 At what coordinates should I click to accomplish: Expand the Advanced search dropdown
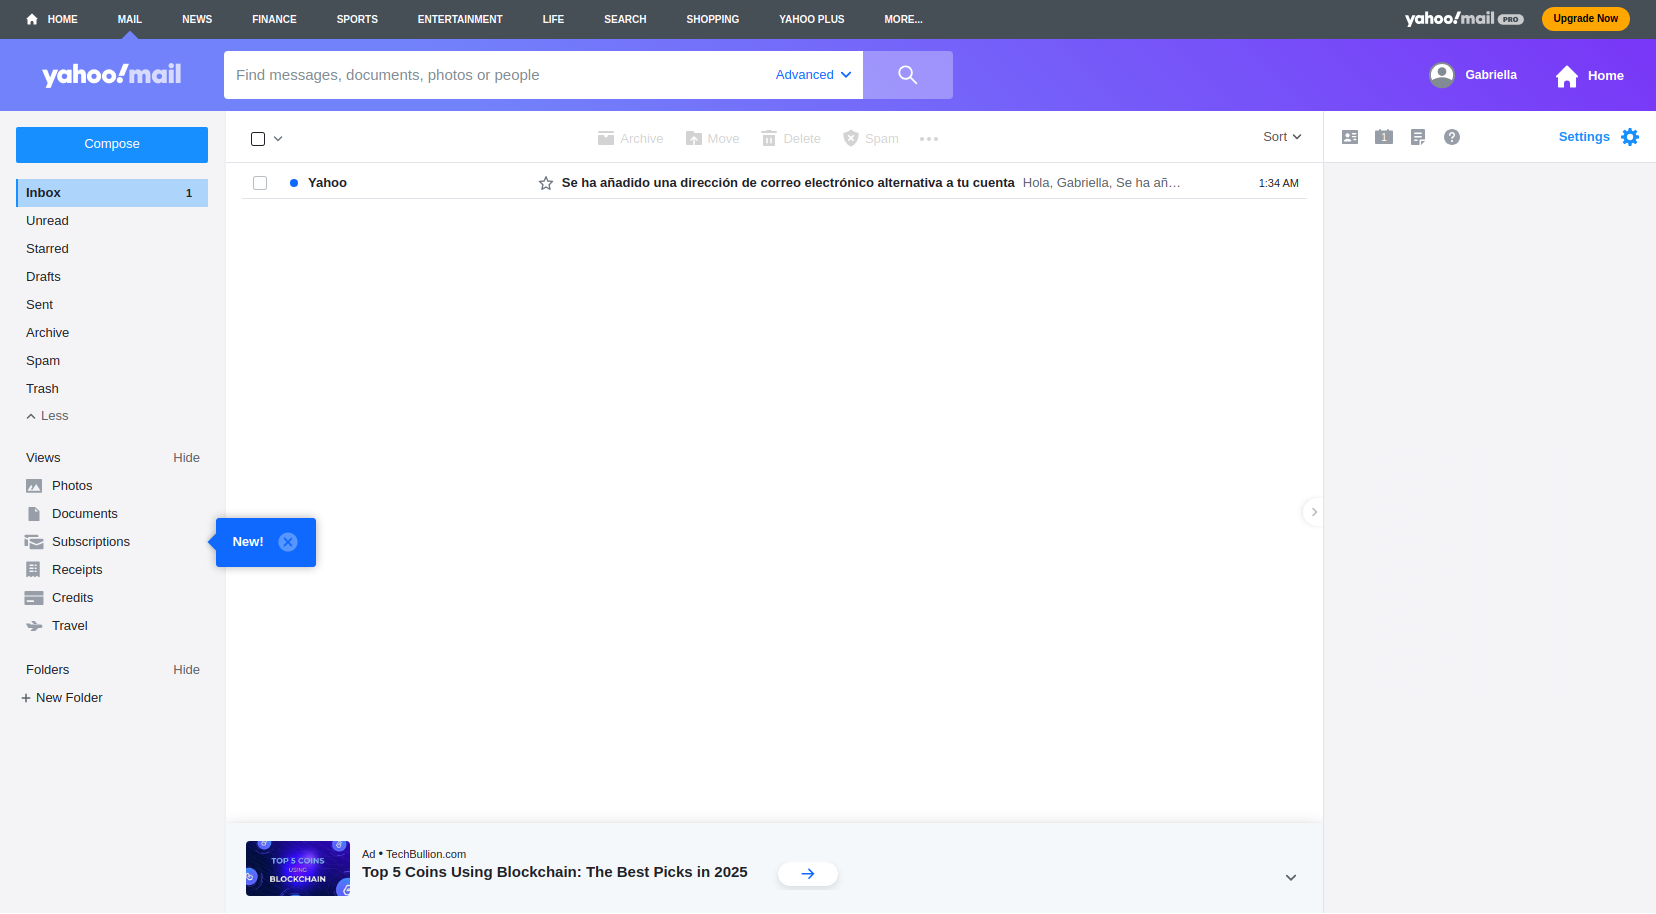813,75
